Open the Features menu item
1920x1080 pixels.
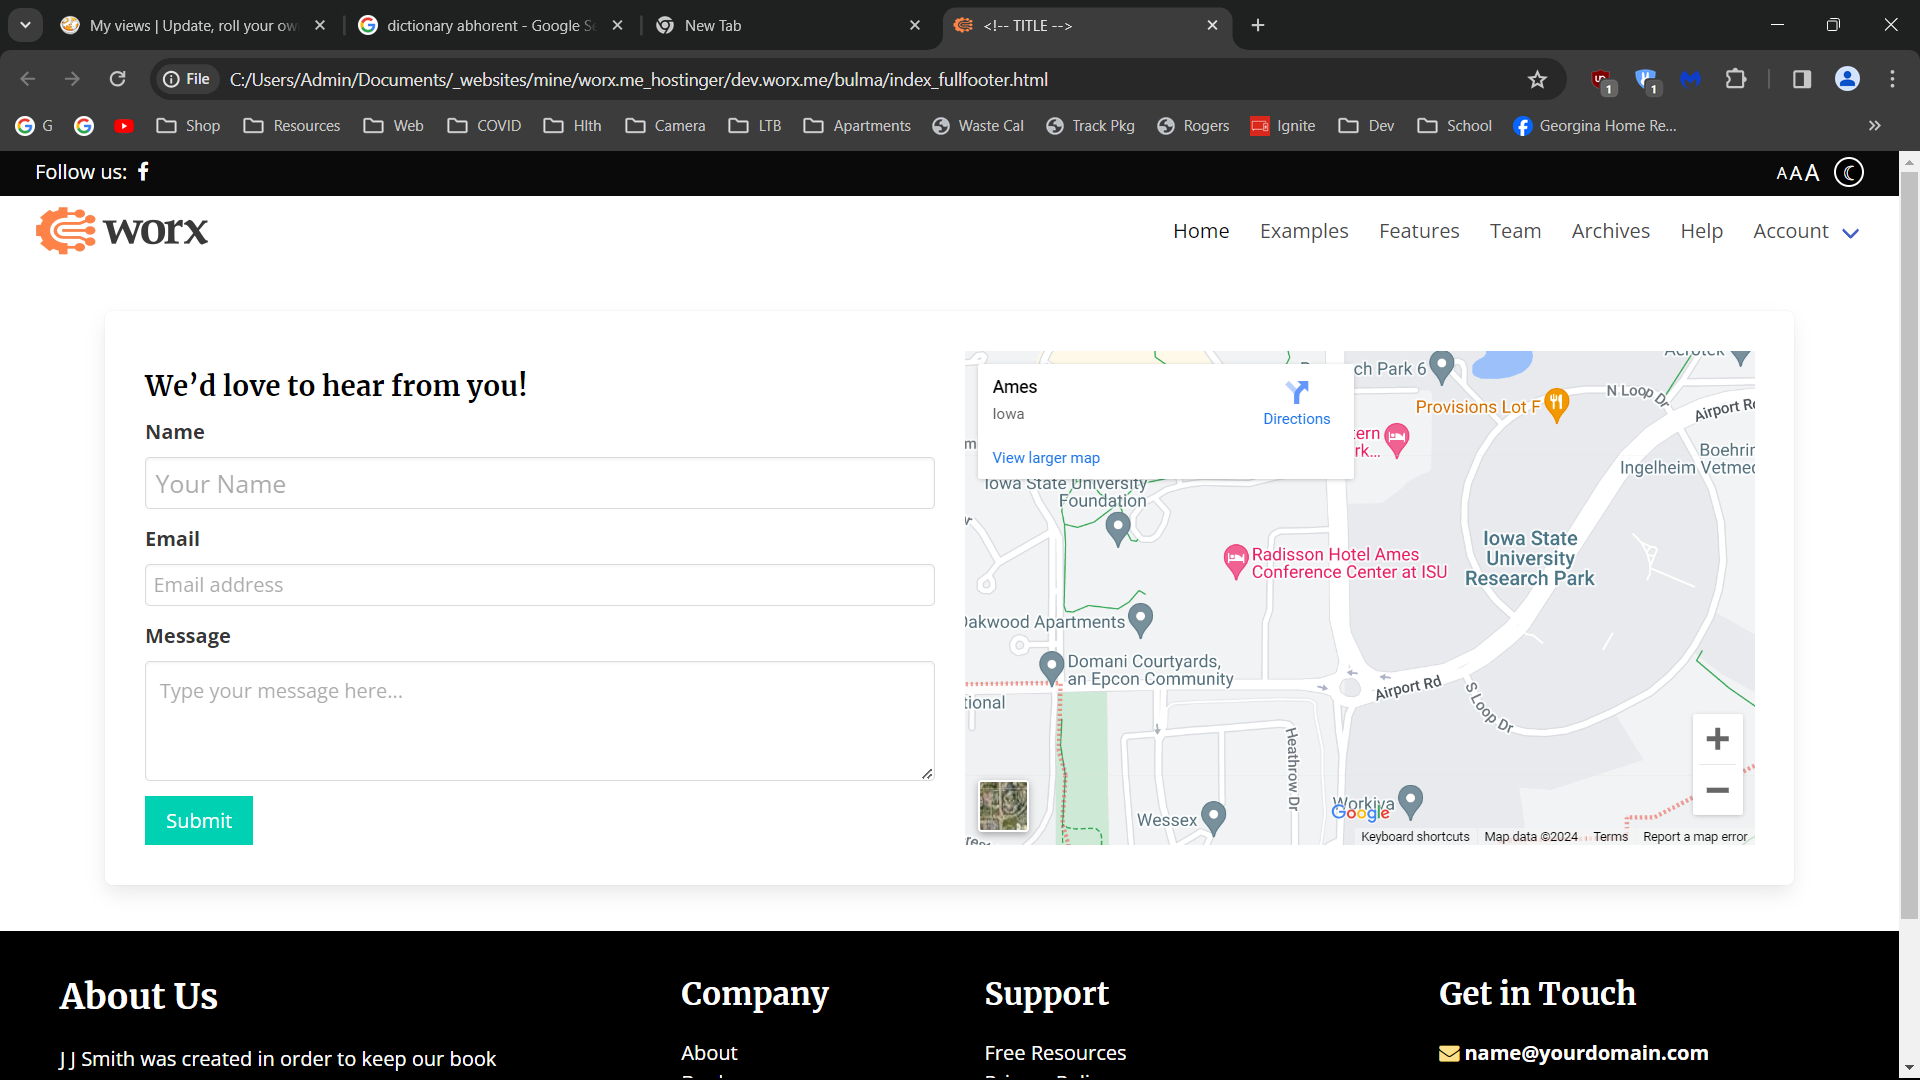[x=1418, y=231]
